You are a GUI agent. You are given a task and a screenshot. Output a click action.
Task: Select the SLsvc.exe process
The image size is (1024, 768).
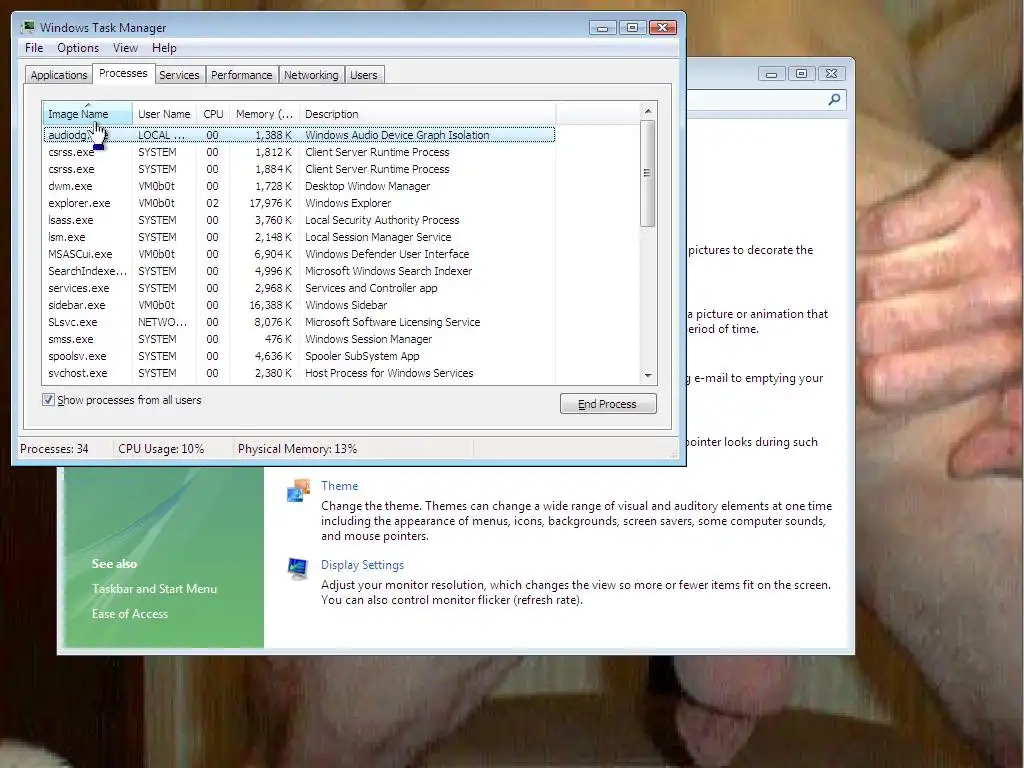coord(299,322)
